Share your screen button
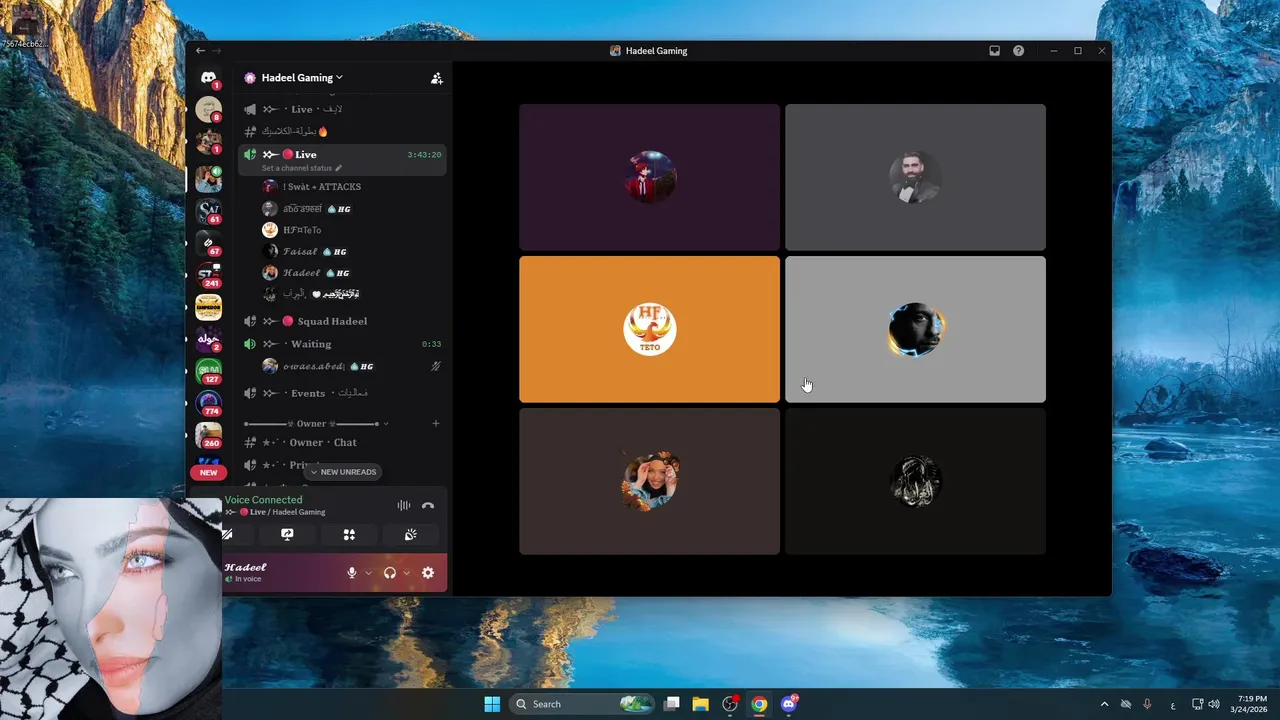This screenshot has width=1280, height=720. click(288, 535)
